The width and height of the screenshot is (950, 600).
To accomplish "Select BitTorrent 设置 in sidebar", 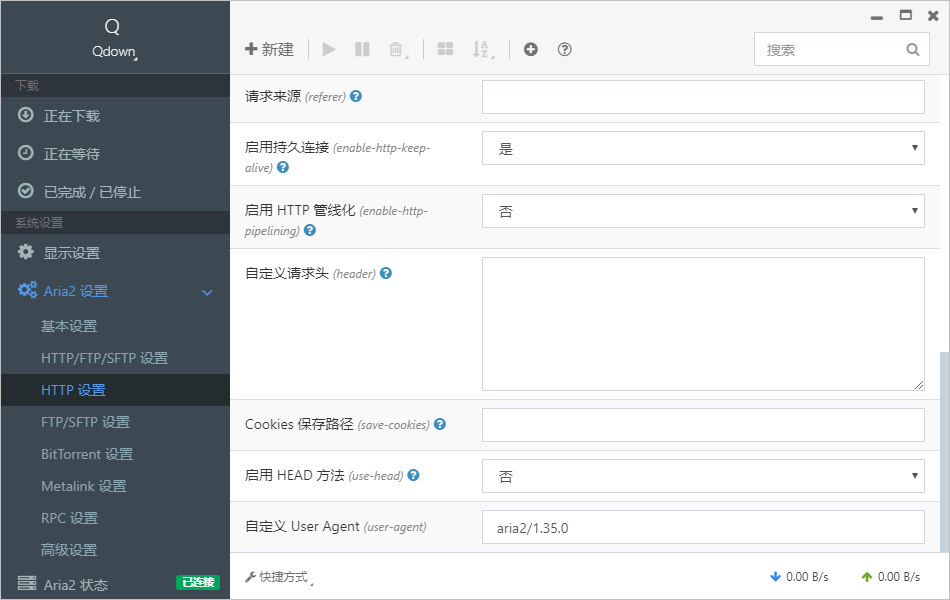I will [x=115, y=454].
